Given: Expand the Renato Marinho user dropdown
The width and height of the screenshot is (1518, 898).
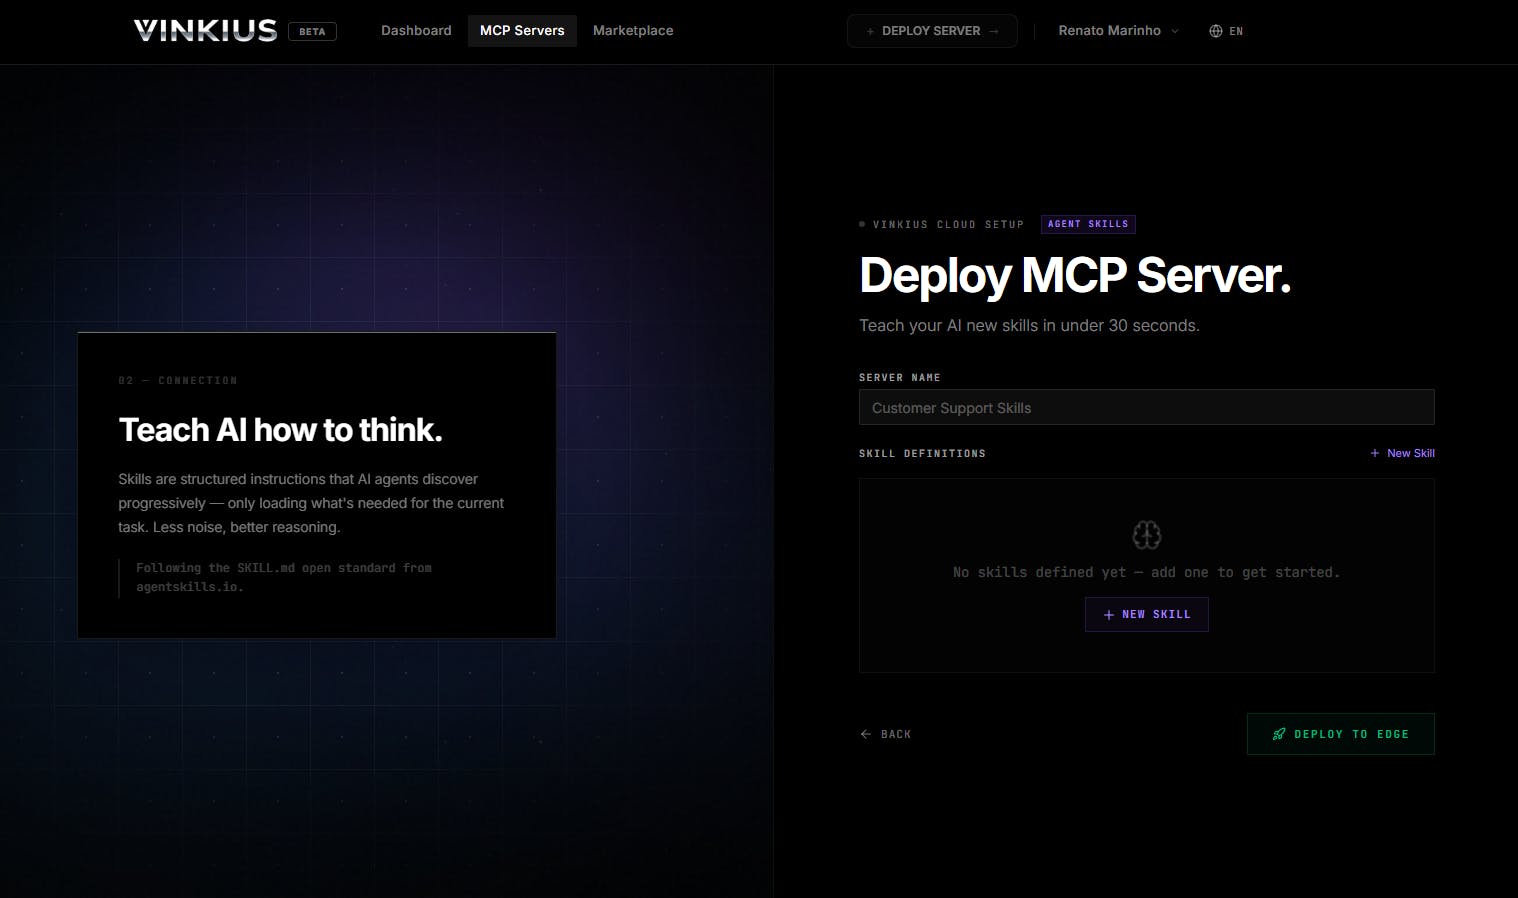Looking at the screenshot, I should [x=1119, y=31].
